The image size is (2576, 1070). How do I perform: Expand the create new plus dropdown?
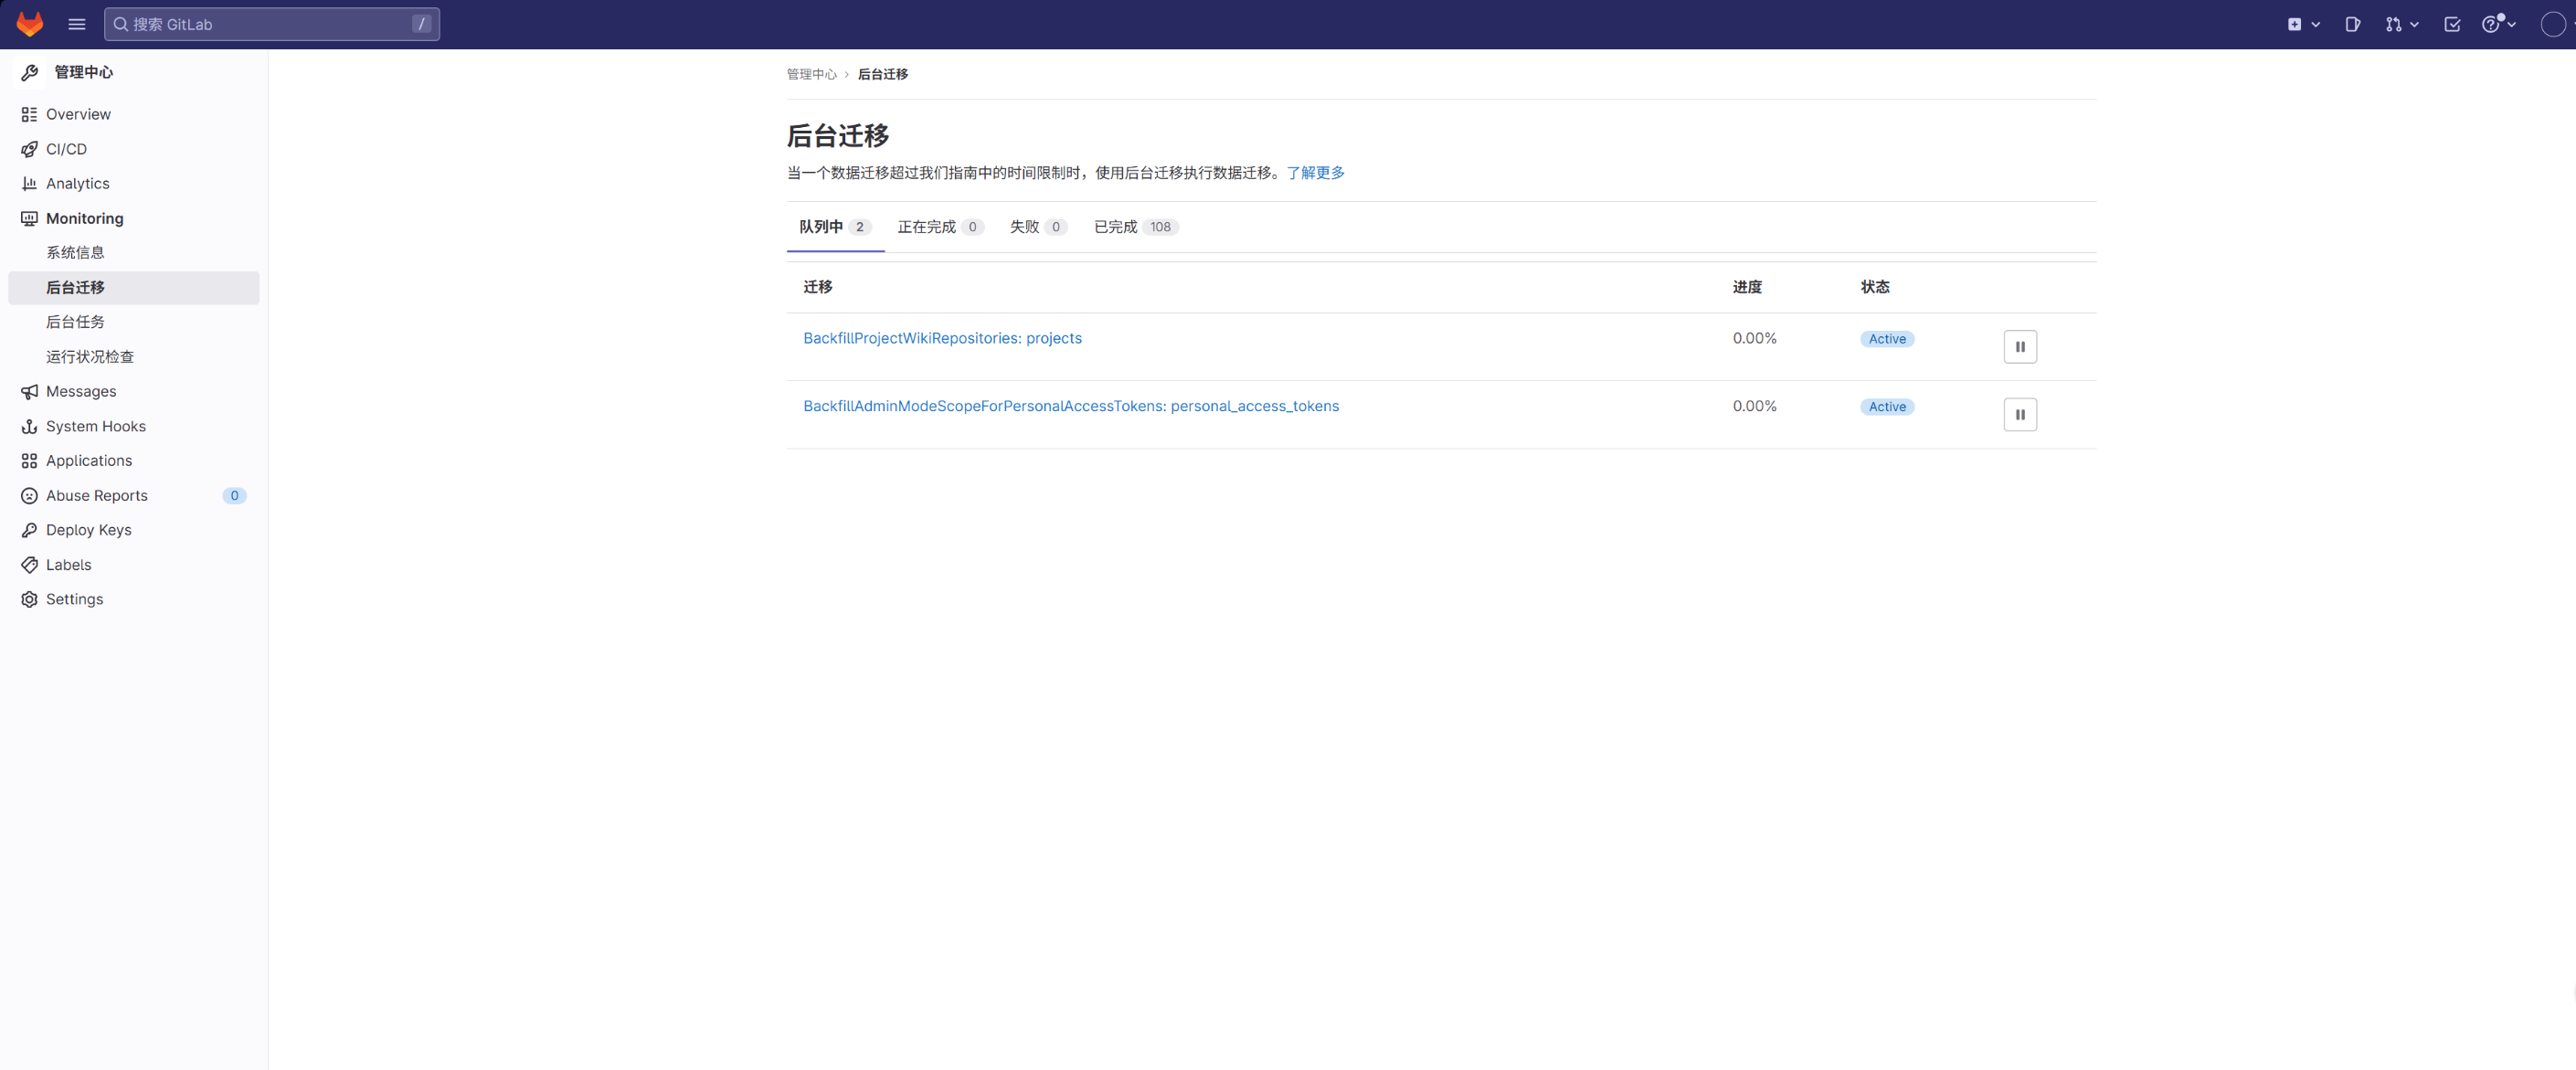(x=2303, y=24)
